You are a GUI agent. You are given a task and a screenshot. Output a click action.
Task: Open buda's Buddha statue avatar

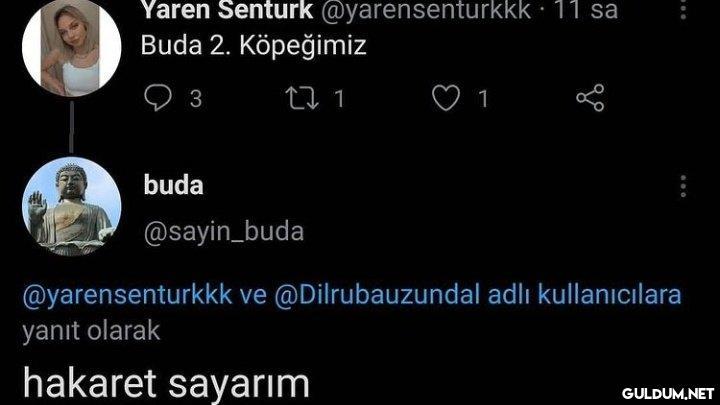(x=71, y=206)
